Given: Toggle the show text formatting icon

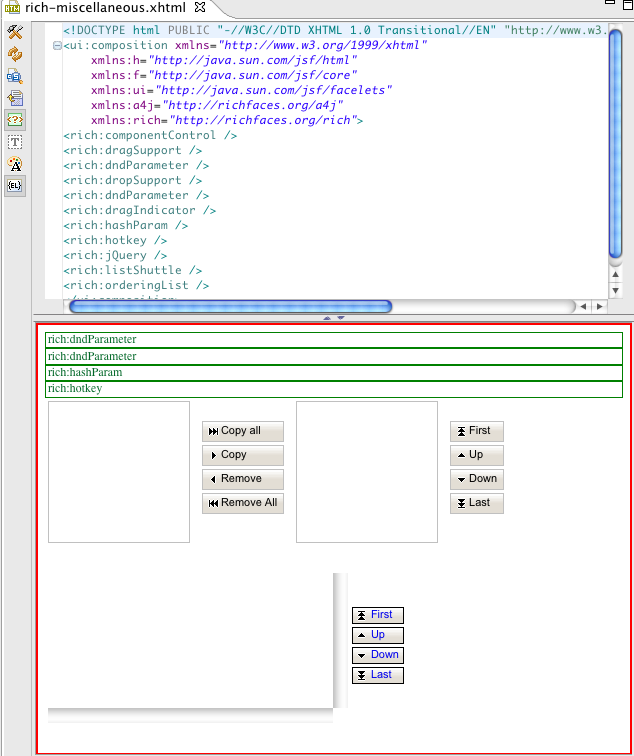Looking at the screenshot, I should pos(15,142).
